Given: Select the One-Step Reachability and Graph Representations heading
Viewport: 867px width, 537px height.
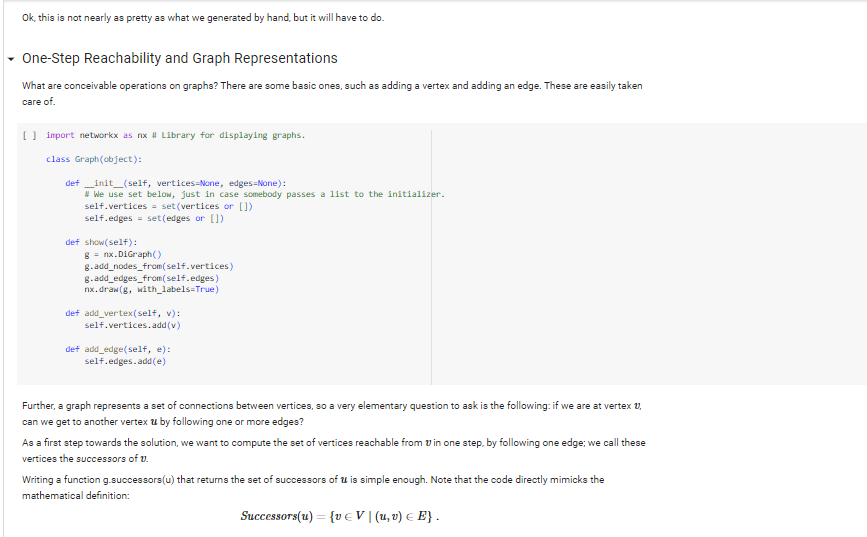Looking at the screenshot, I should click(180, 58).
